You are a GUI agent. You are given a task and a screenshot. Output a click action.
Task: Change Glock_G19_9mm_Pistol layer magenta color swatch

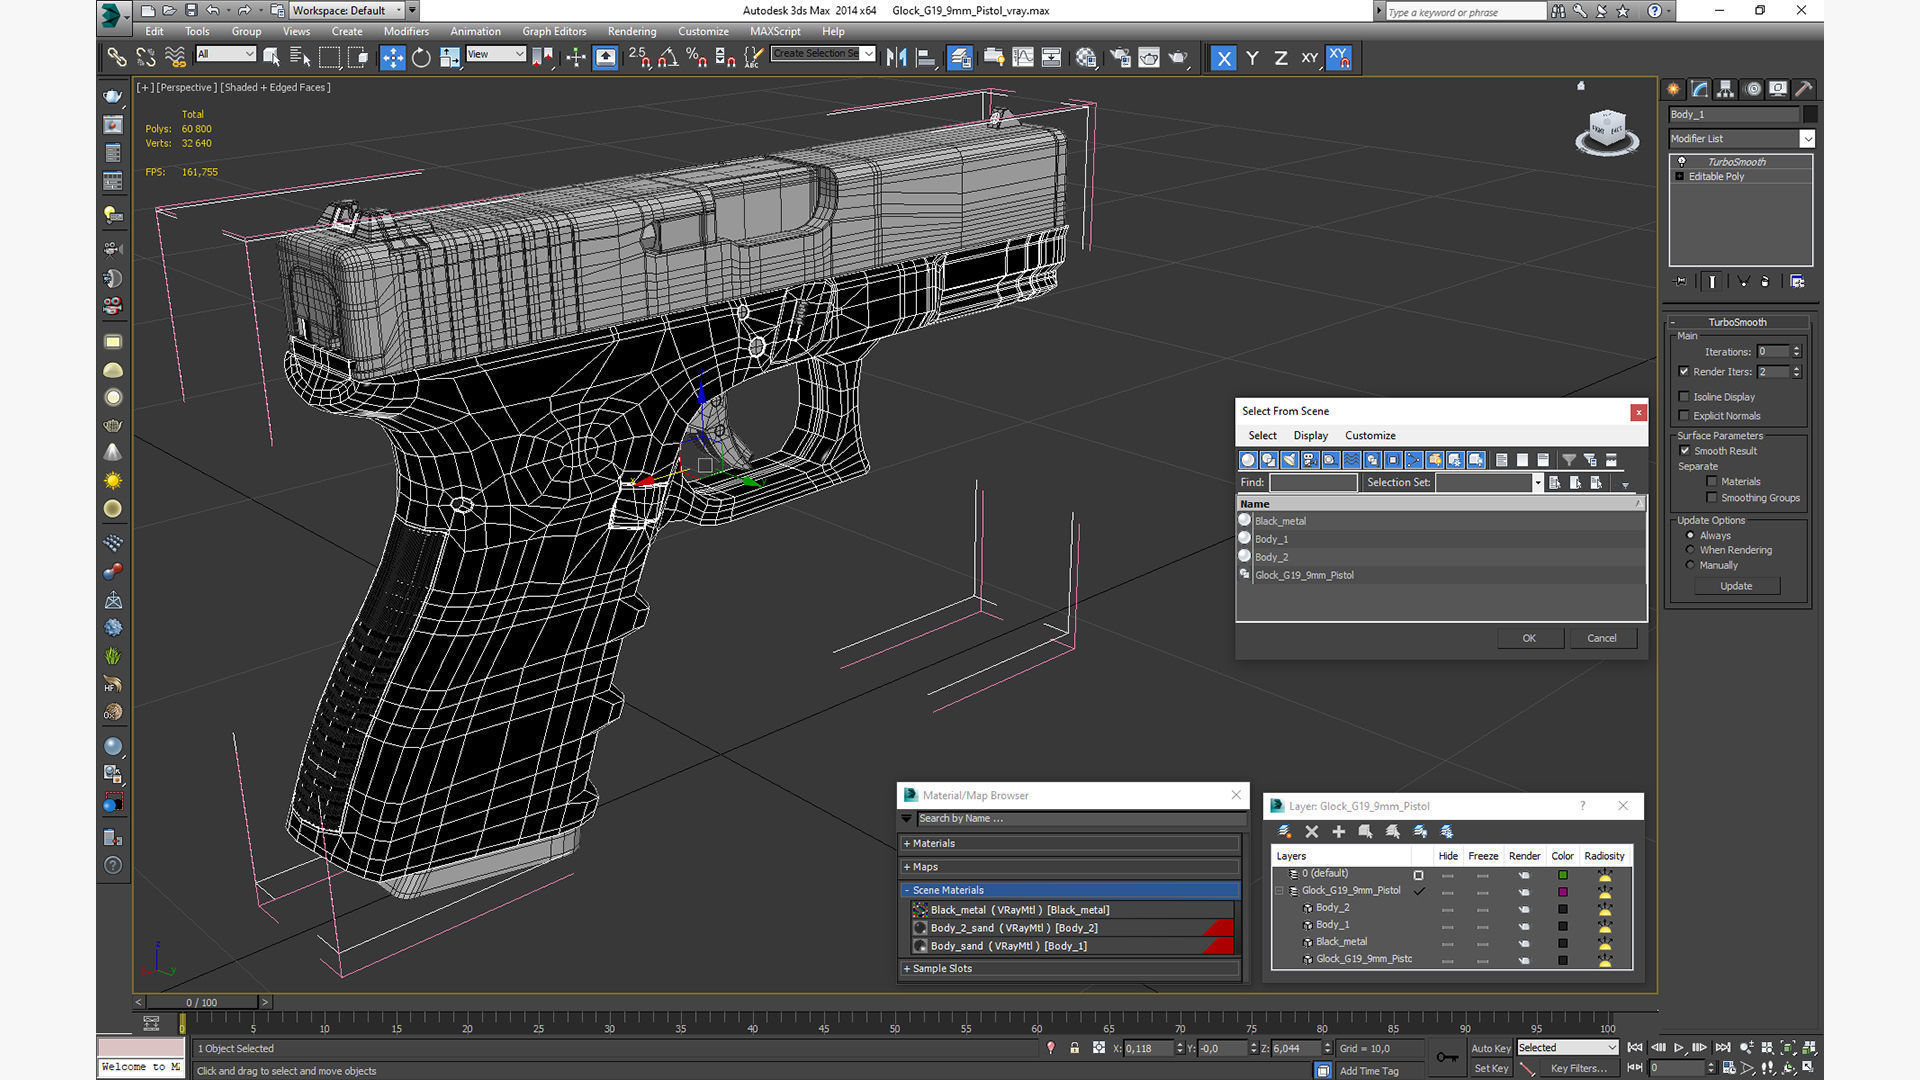point(1563,892)
